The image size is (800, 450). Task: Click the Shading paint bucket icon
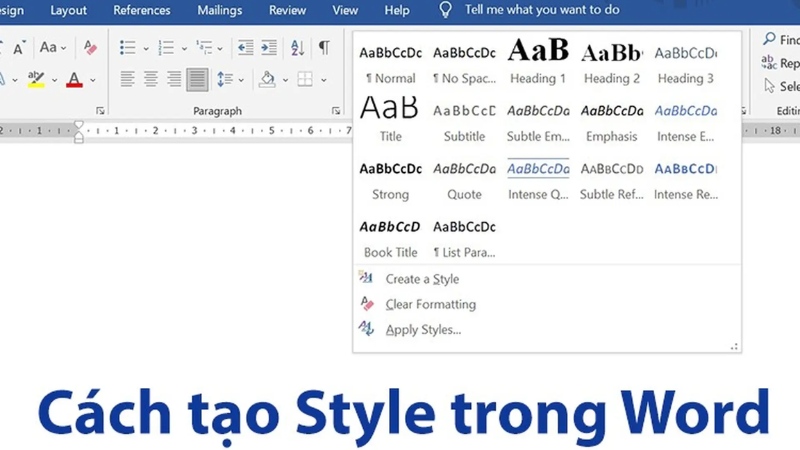click(267, 79)
